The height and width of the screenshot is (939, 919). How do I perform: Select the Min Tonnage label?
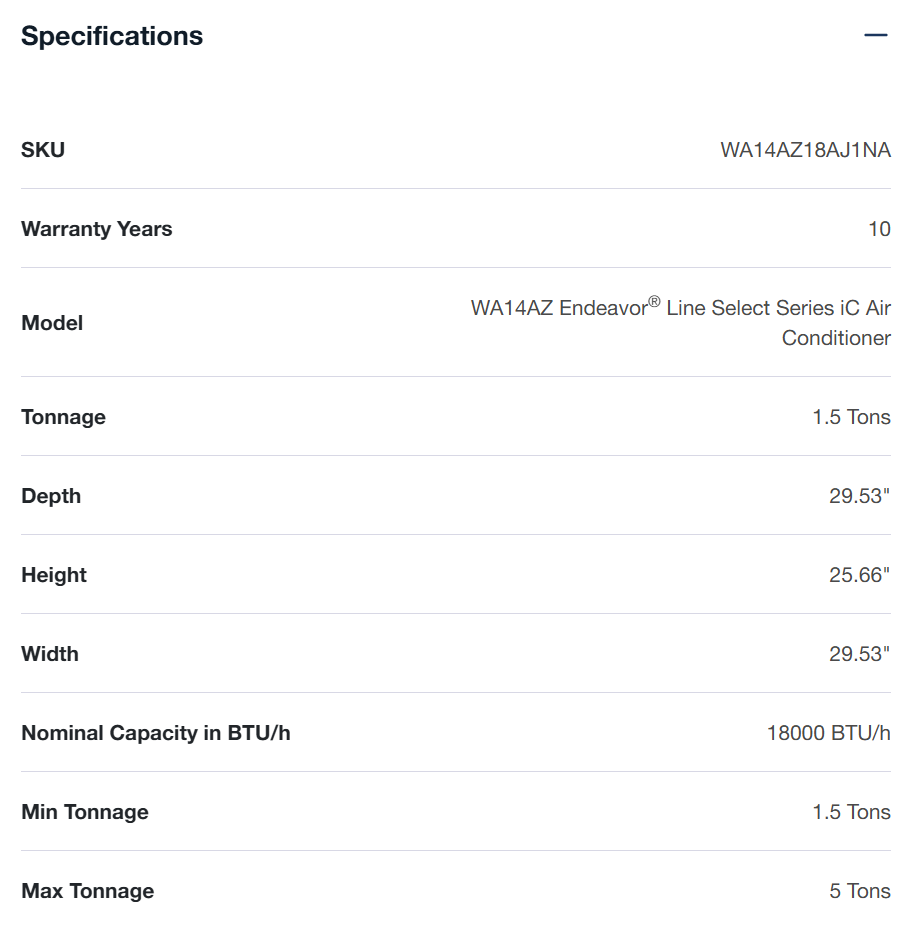[85, 812]
